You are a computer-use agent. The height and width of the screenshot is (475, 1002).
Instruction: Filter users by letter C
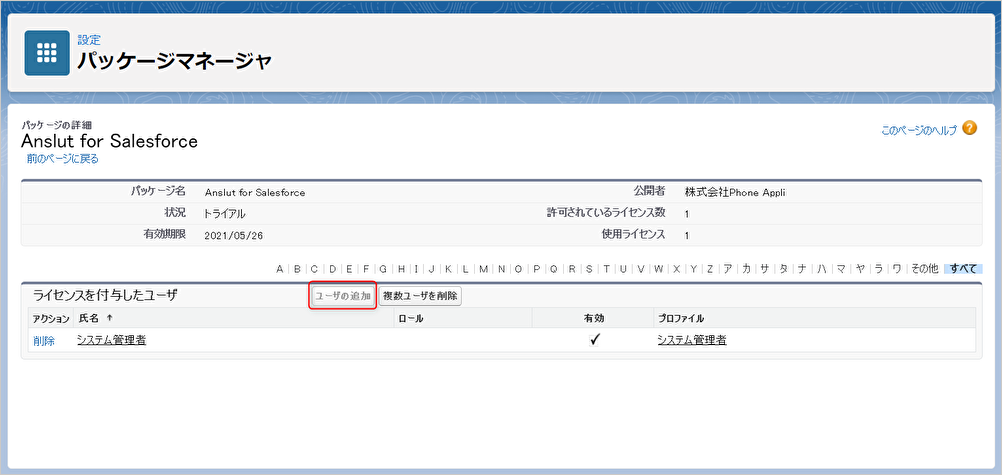(x=314, y=269)
